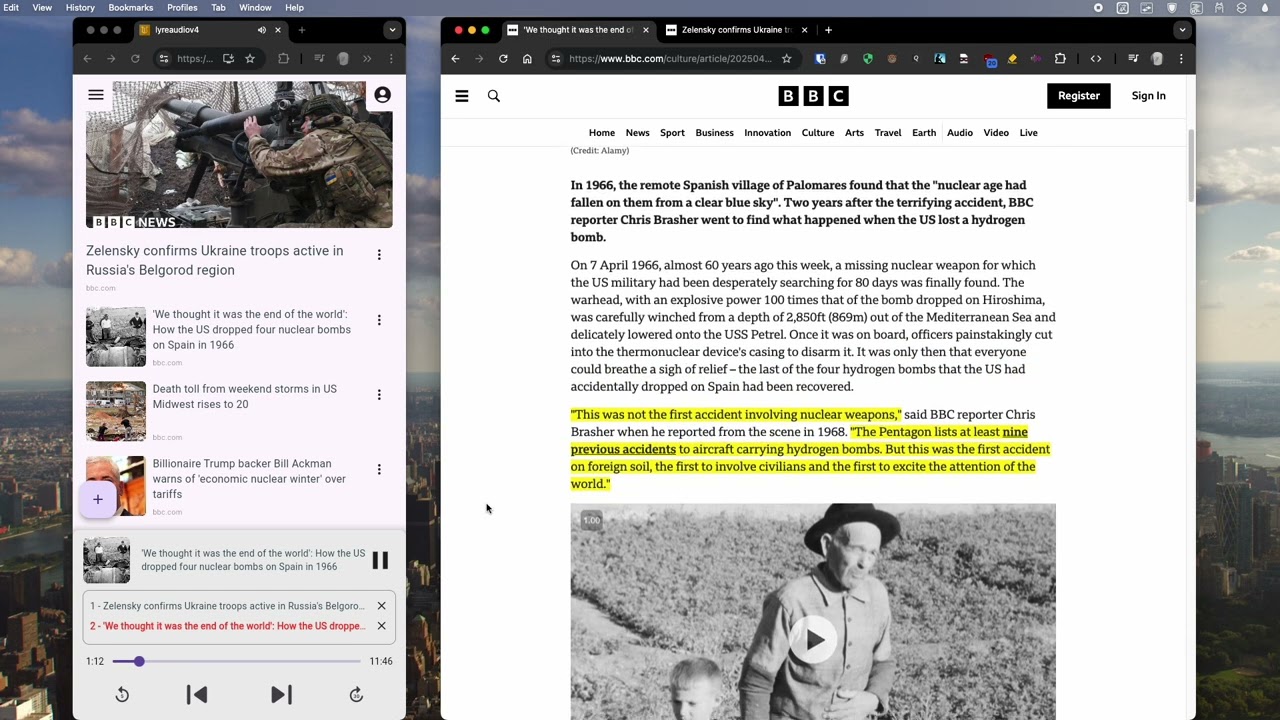This screenshot has width=1280, height=720.
Task: Open the History menu in macOS menu bar
Action: tap(80, 7)
